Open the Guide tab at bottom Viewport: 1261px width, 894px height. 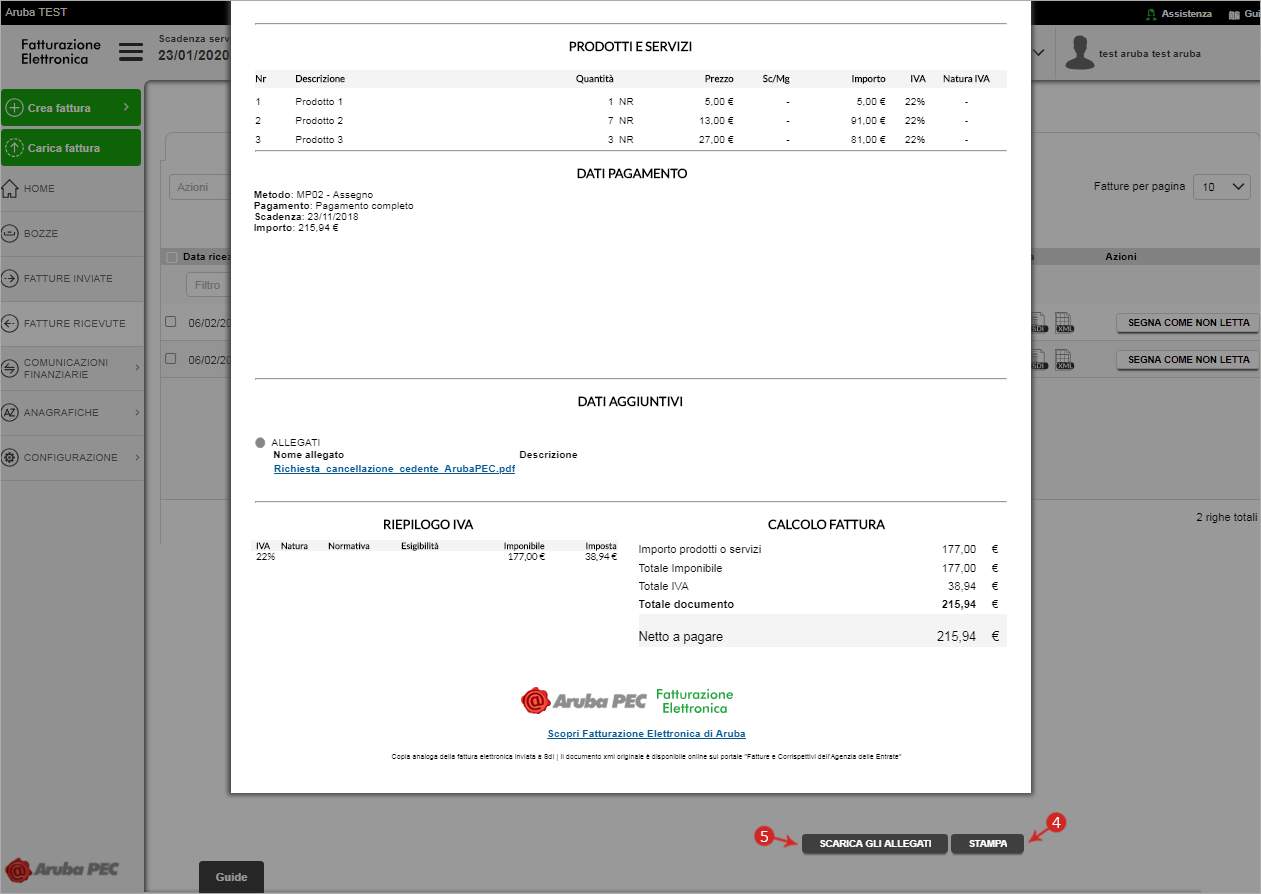point(231,876)
